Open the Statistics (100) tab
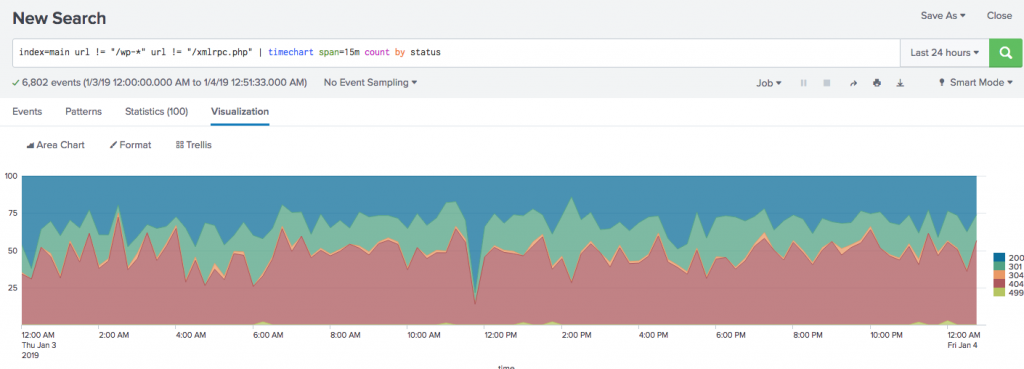Viewport: 1024px width, 369px height. click(157, 112)
